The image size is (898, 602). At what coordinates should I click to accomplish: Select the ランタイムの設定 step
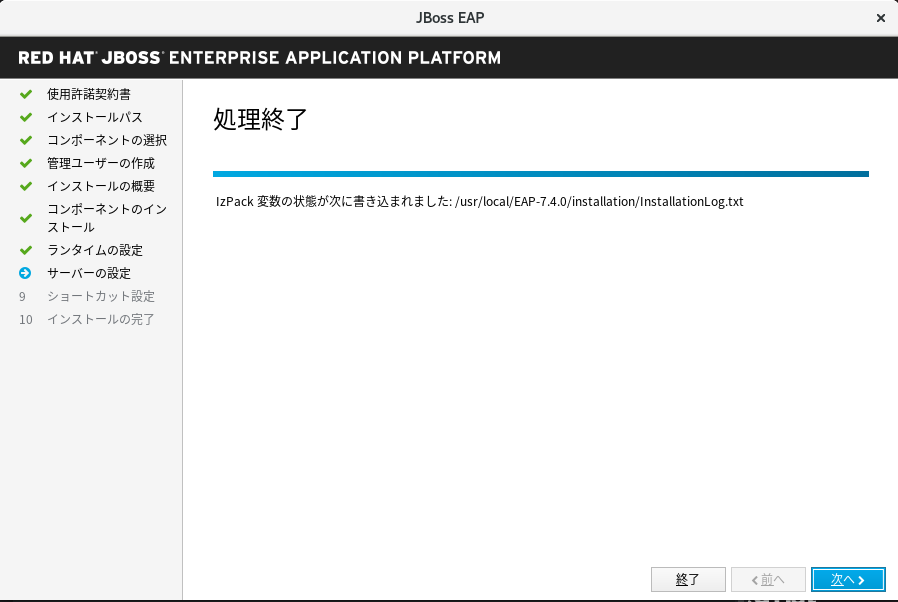click(x=95, y=250)
